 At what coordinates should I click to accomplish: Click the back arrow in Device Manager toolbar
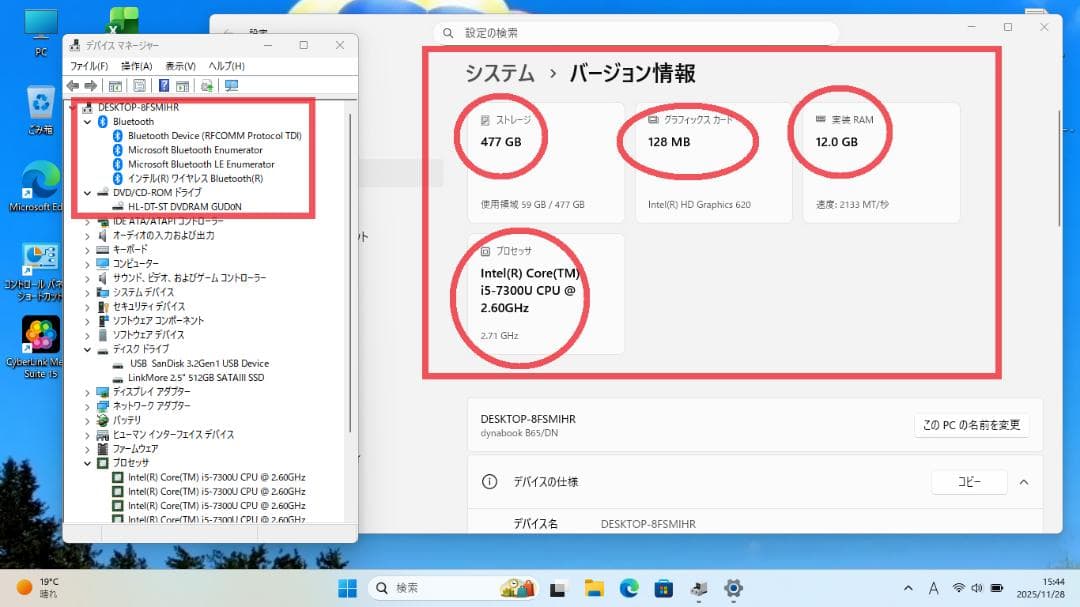74,85
